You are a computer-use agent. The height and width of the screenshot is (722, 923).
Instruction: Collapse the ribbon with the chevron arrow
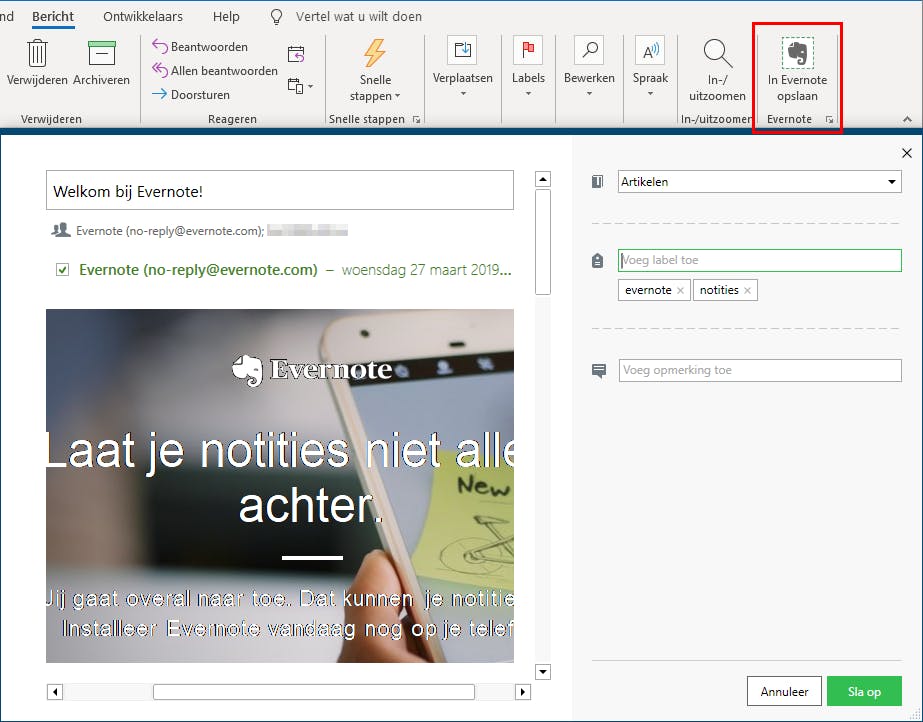coord(907,119)
